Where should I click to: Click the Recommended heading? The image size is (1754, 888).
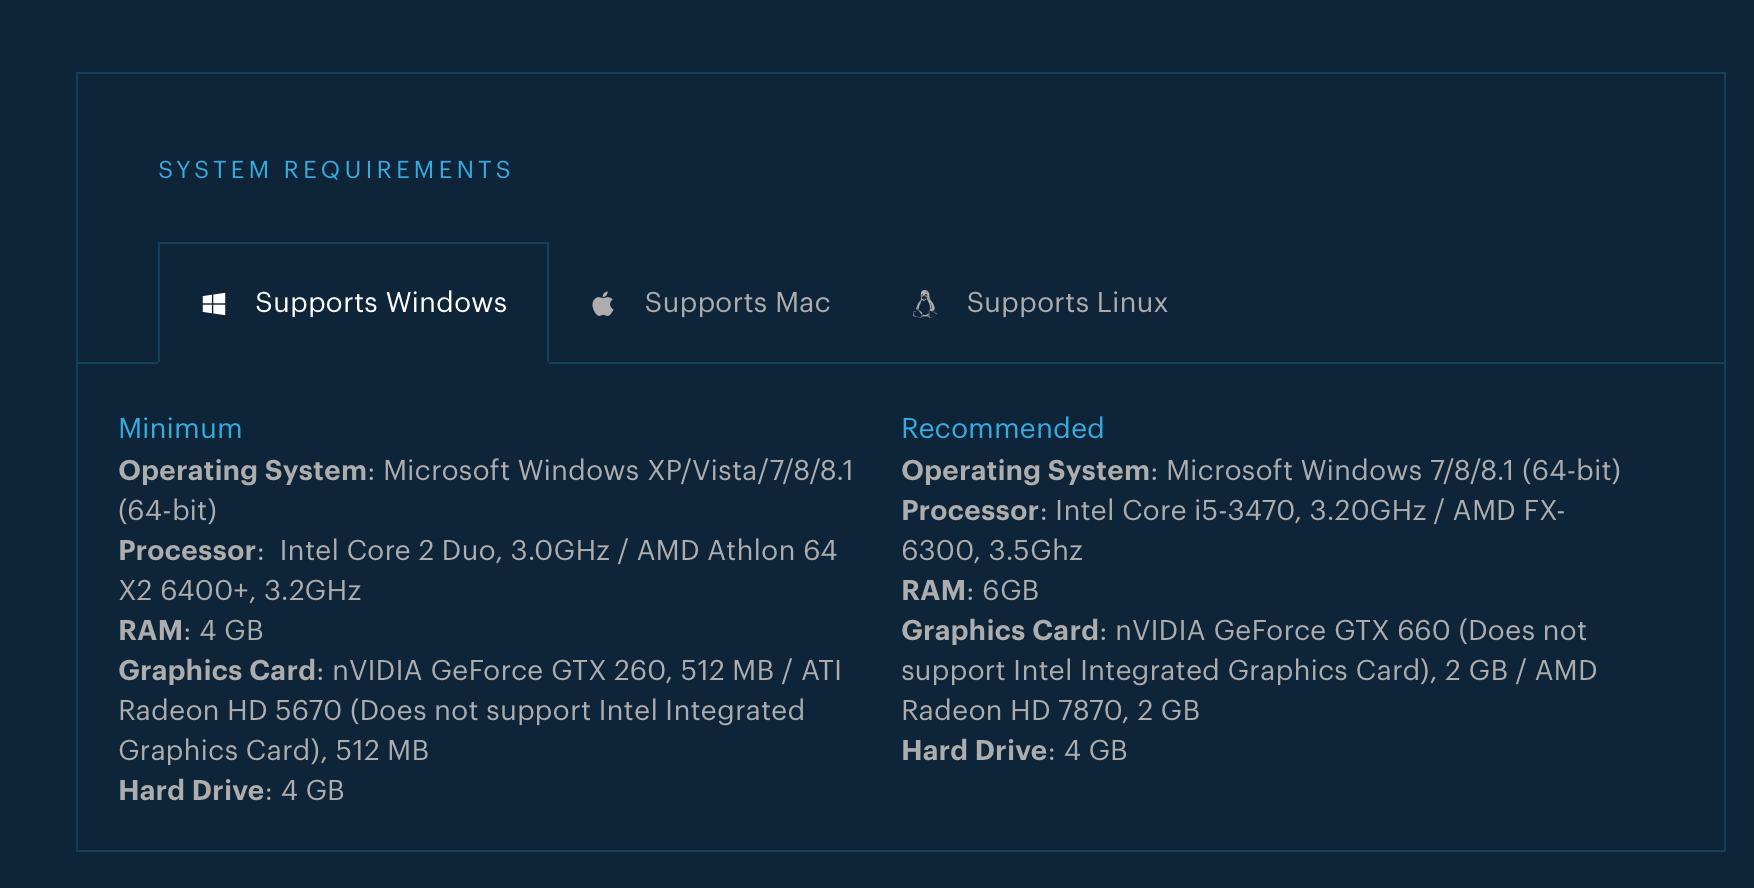tap(1002, 428)
